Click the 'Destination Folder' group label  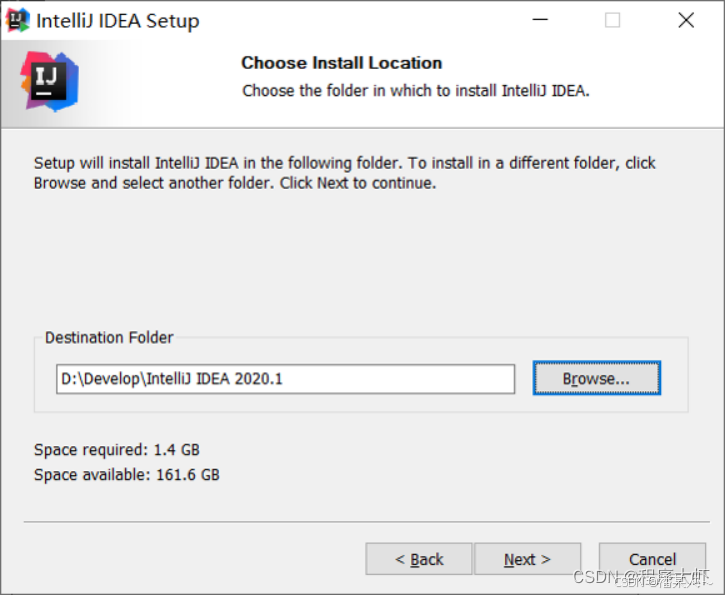[109, 337]
